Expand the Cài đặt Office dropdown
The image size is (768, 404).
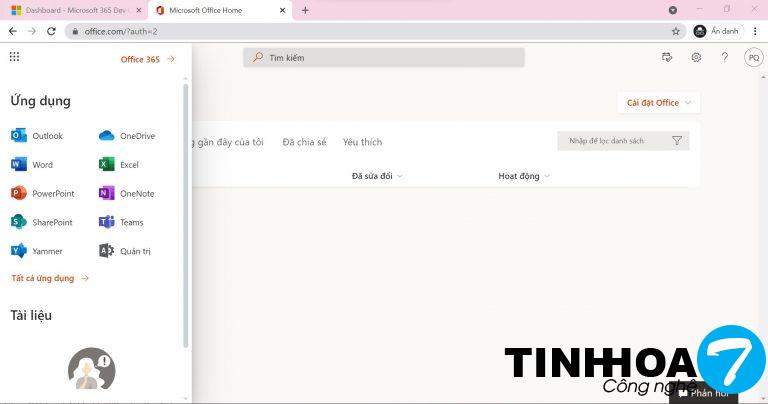pos(658,103)
